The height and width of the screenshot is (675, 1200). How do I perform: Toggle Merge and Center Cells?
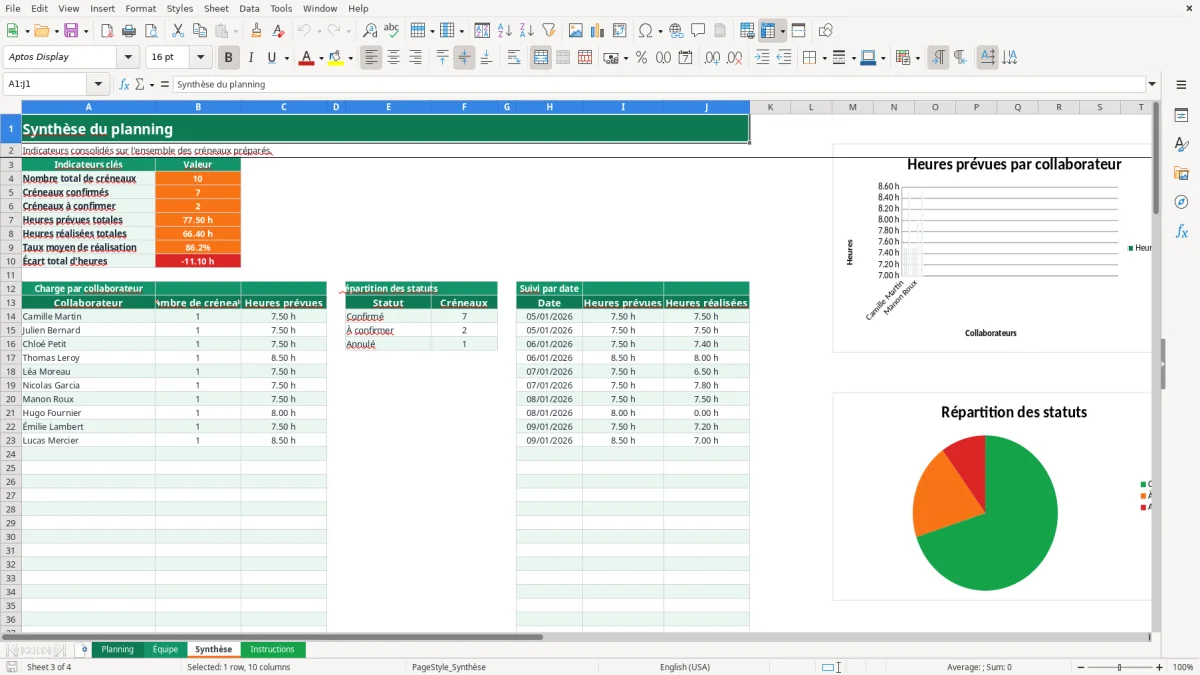(541, 58)
